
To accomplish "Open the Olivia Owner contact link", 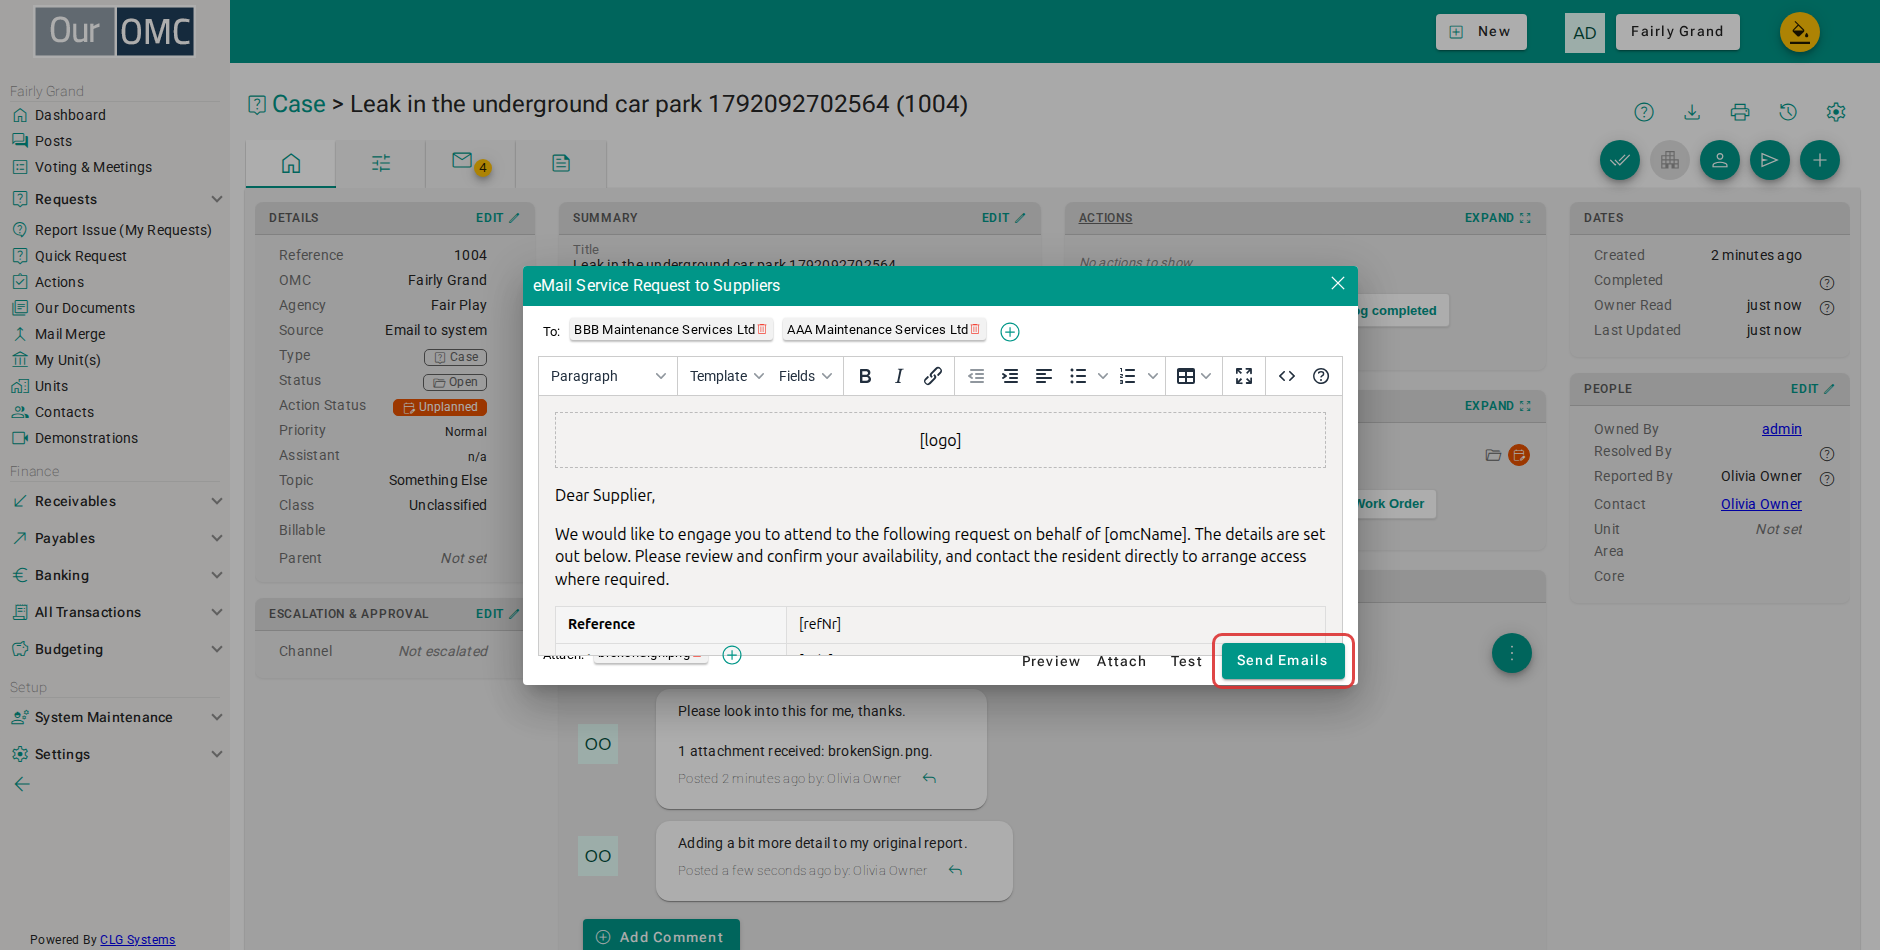I will (1761, 504).
